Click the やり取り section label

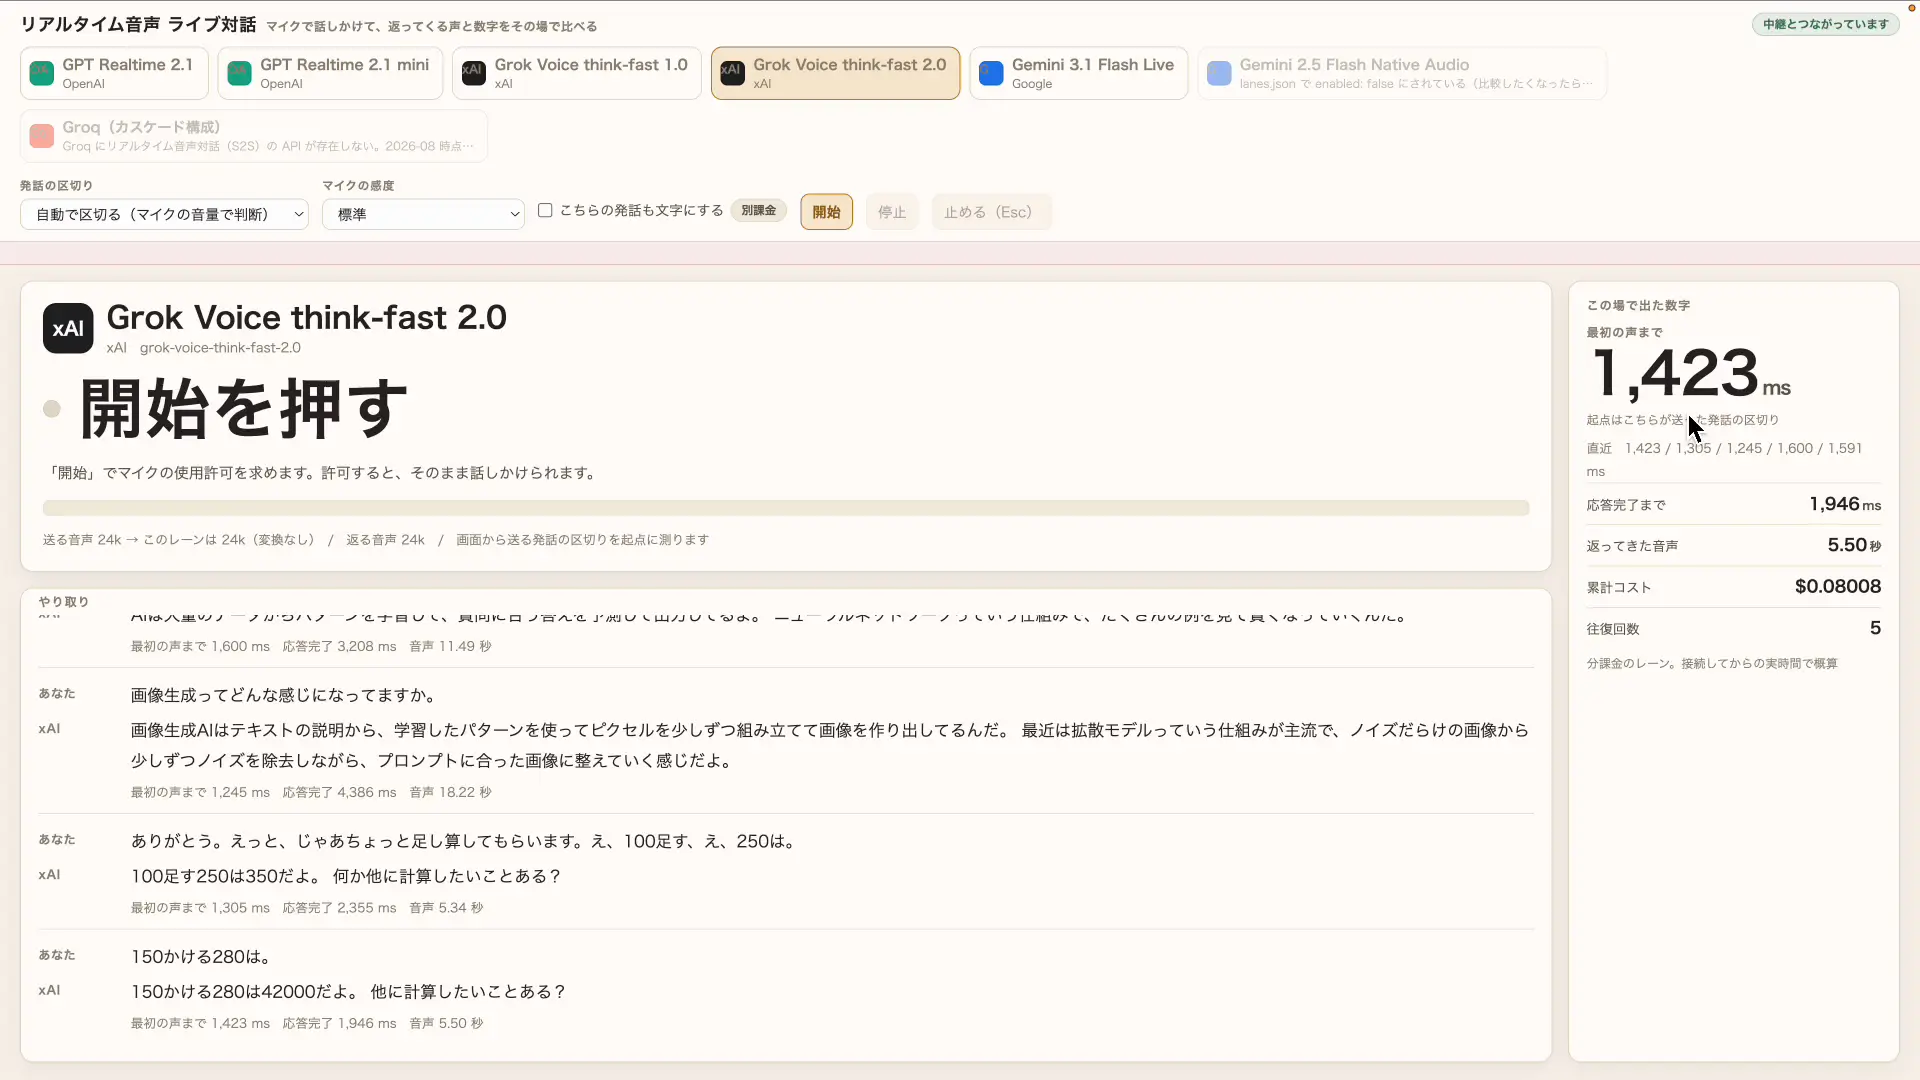[64, 602]
